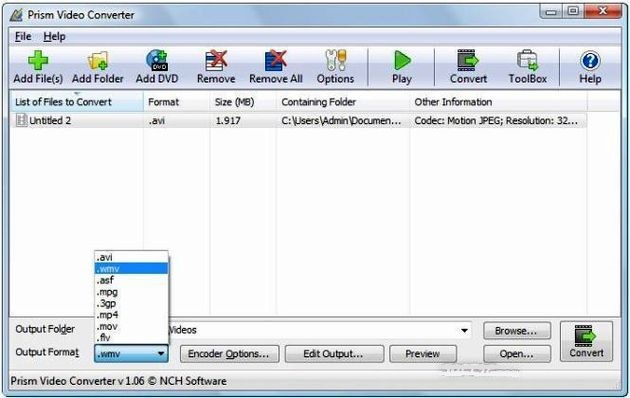Viewport: 630px width, 398px height.
Task: Click the blue Help question-mark icon
Action: [x=590, y=61]
